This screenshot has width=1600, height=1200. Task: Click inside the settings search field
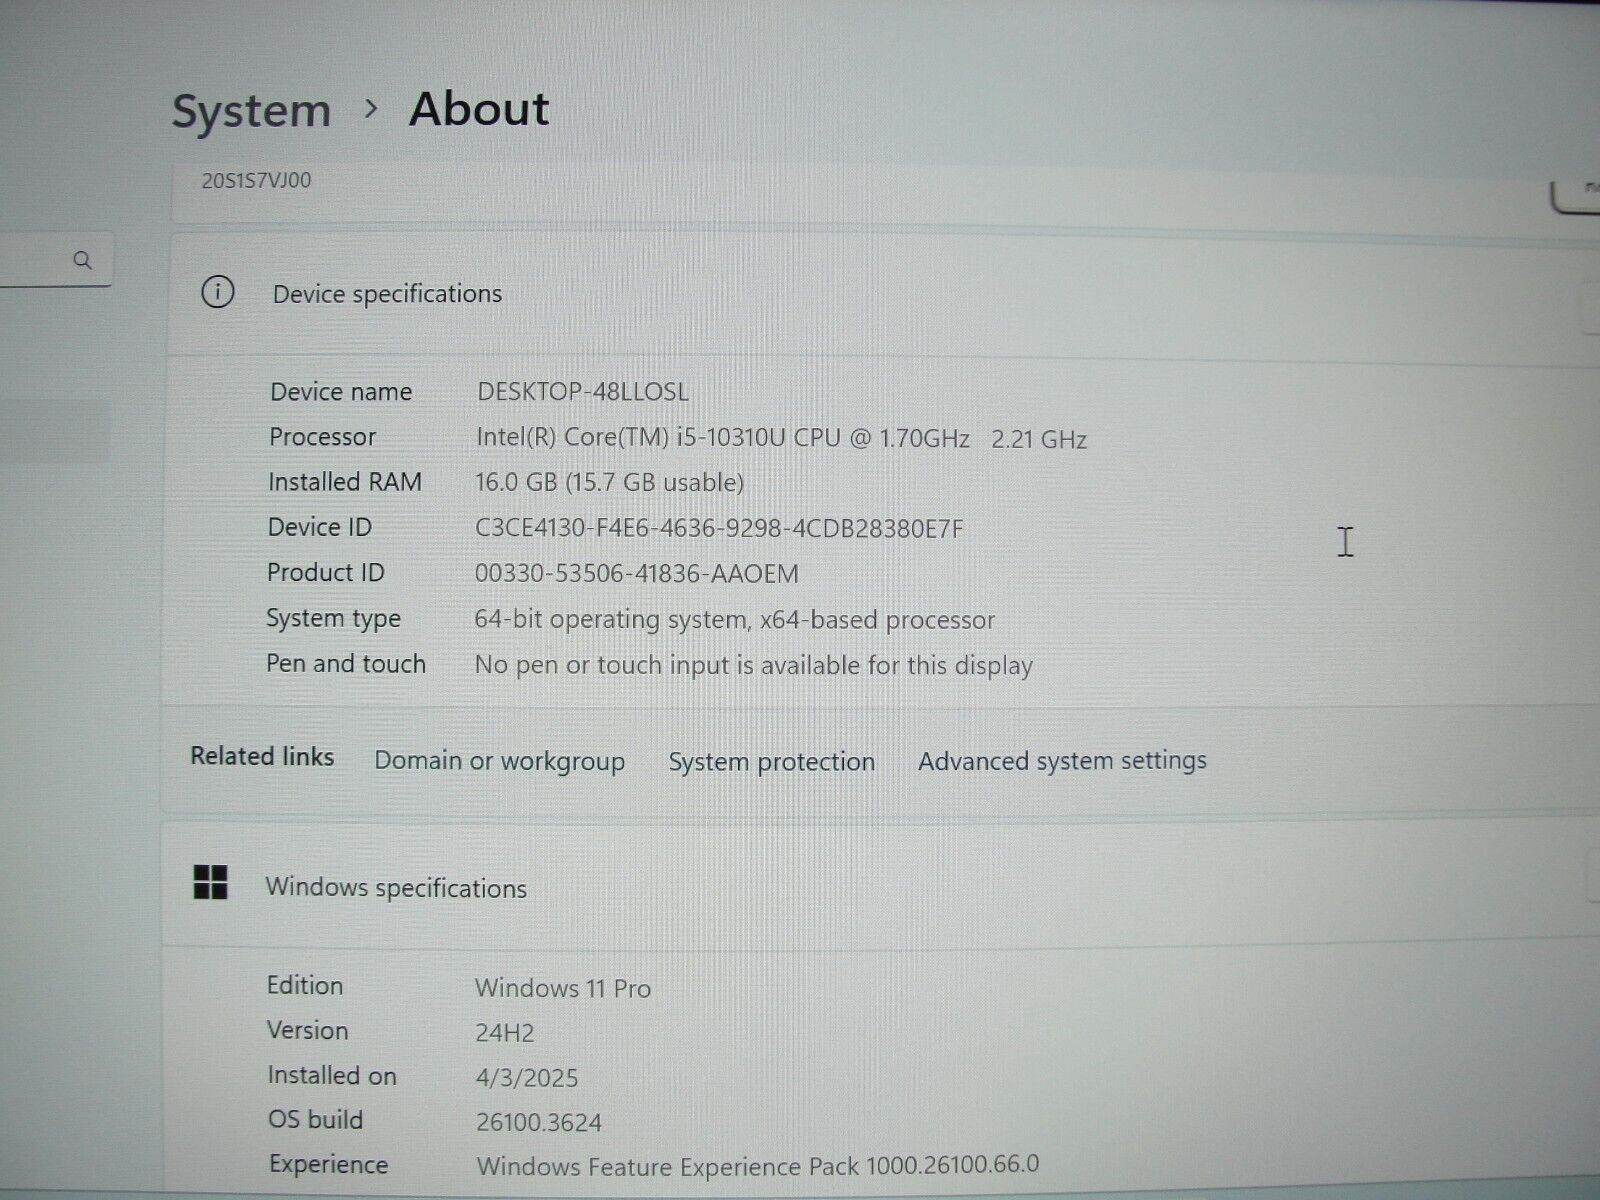[35, 262]
